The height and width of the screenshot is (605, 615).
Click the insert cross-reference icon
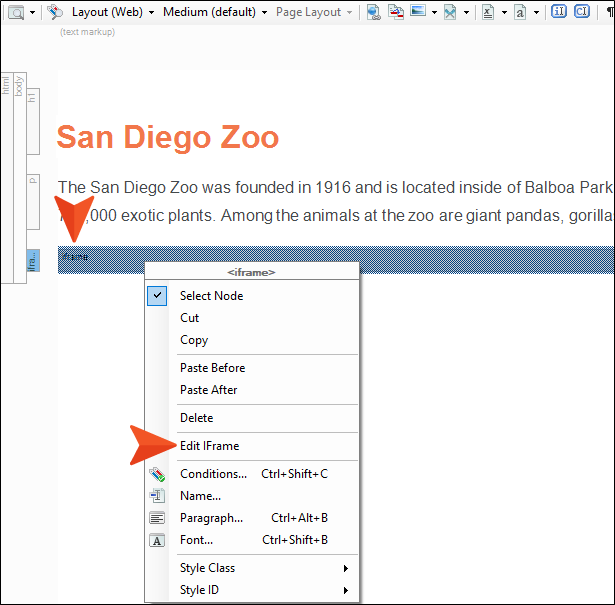coord(396,12)
